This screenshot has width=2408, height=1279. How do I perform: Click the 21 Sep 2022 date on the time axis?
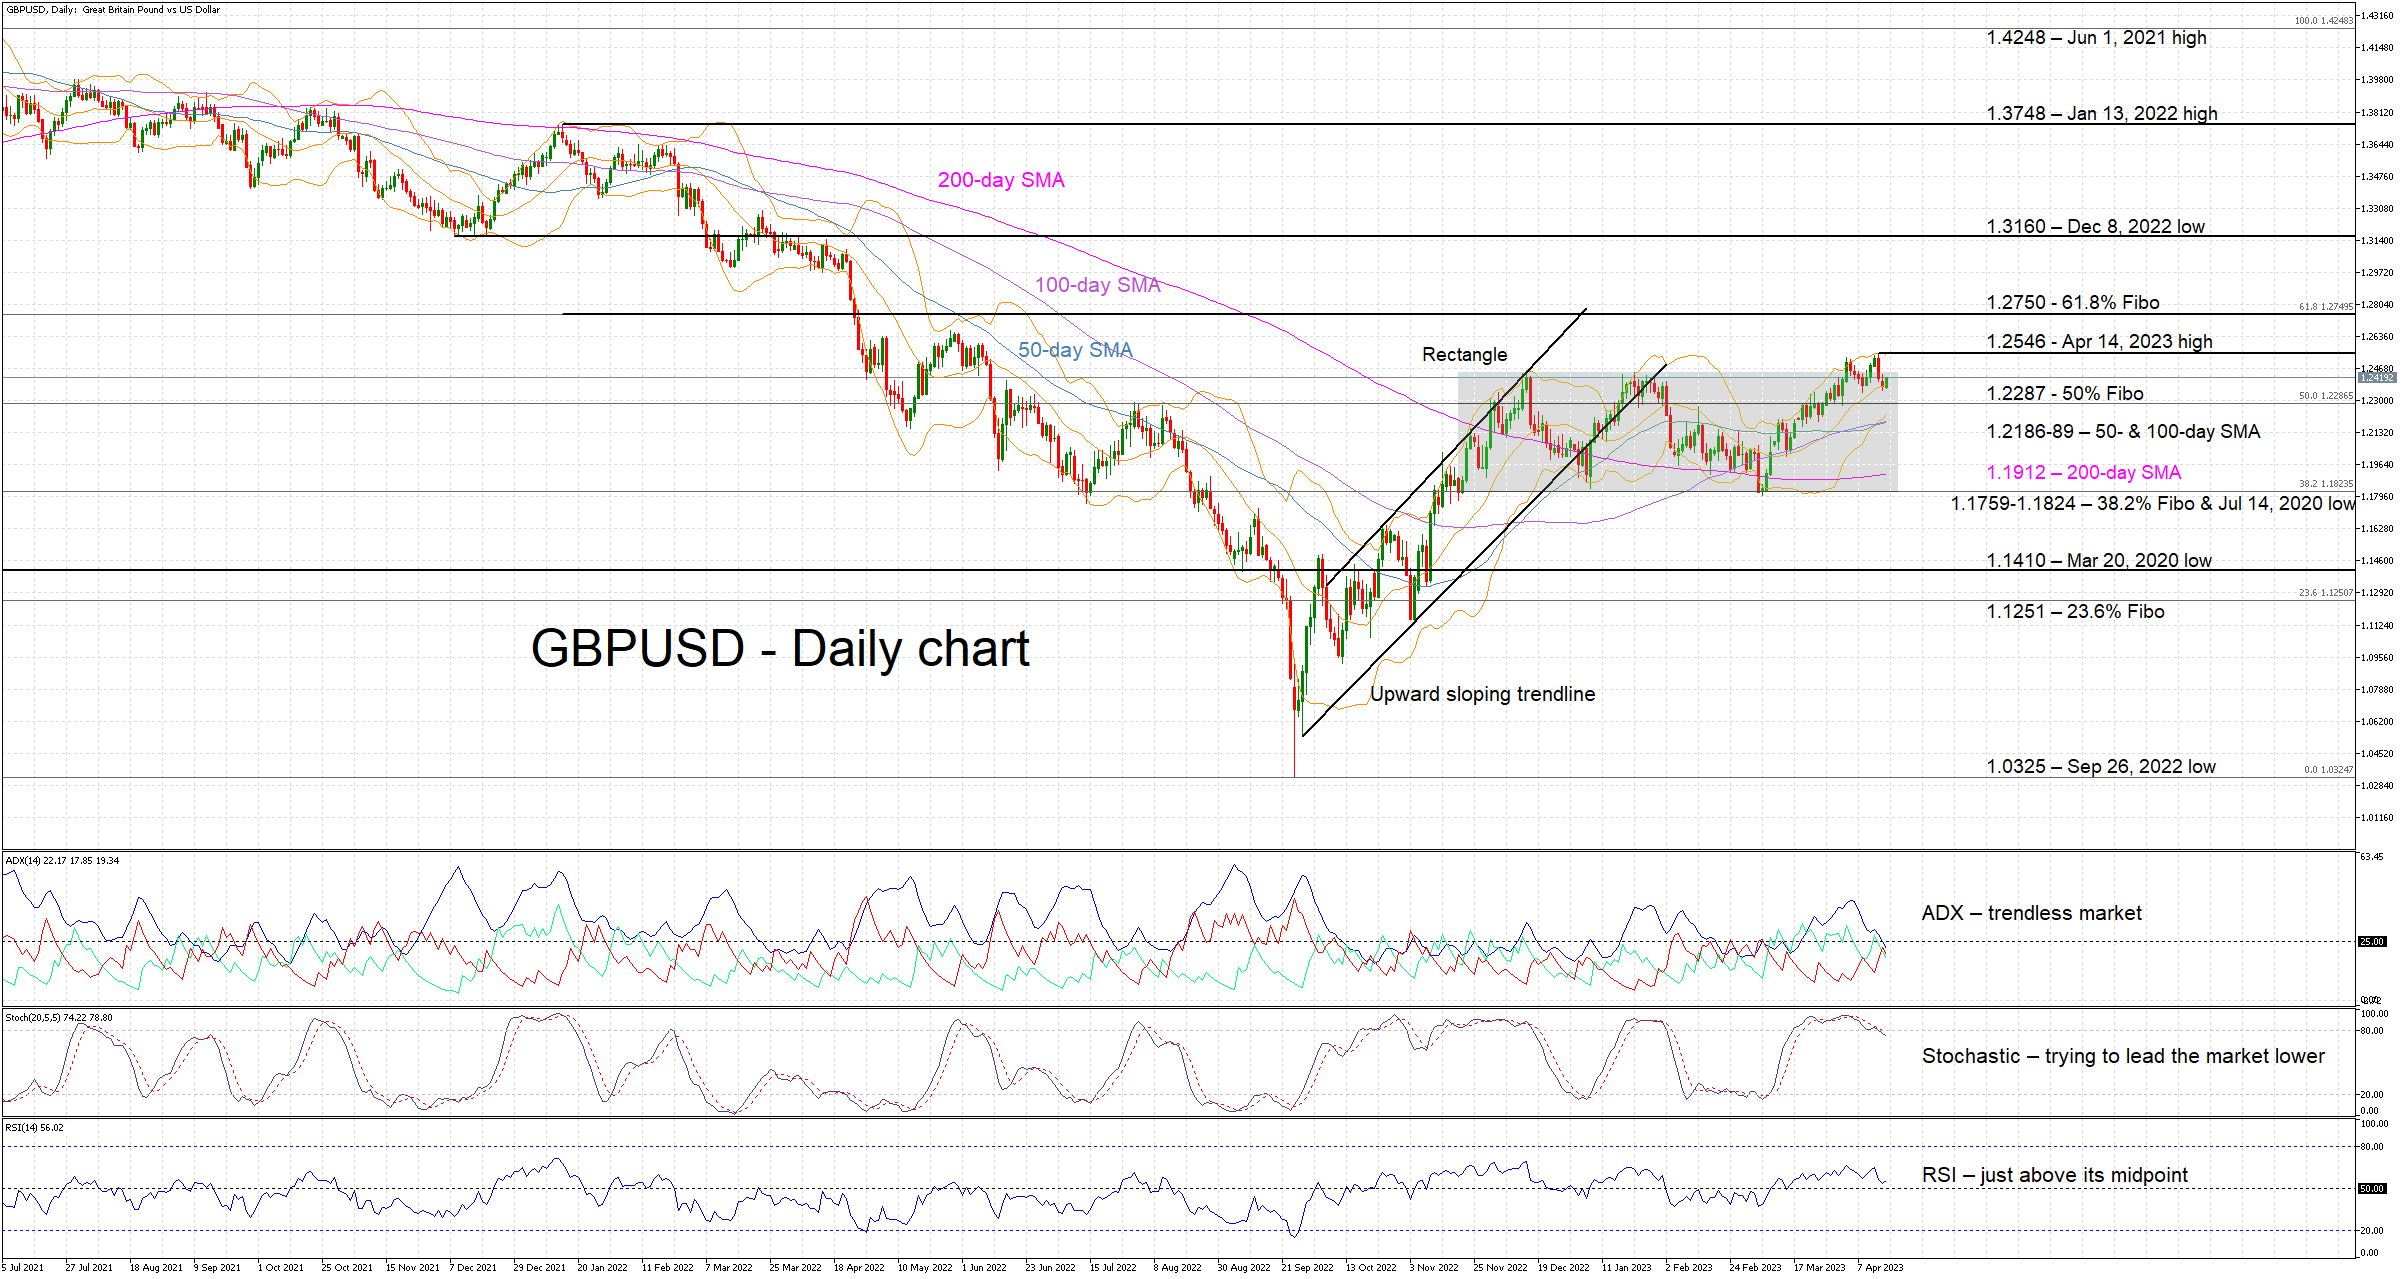[x=1307, y=1268]
